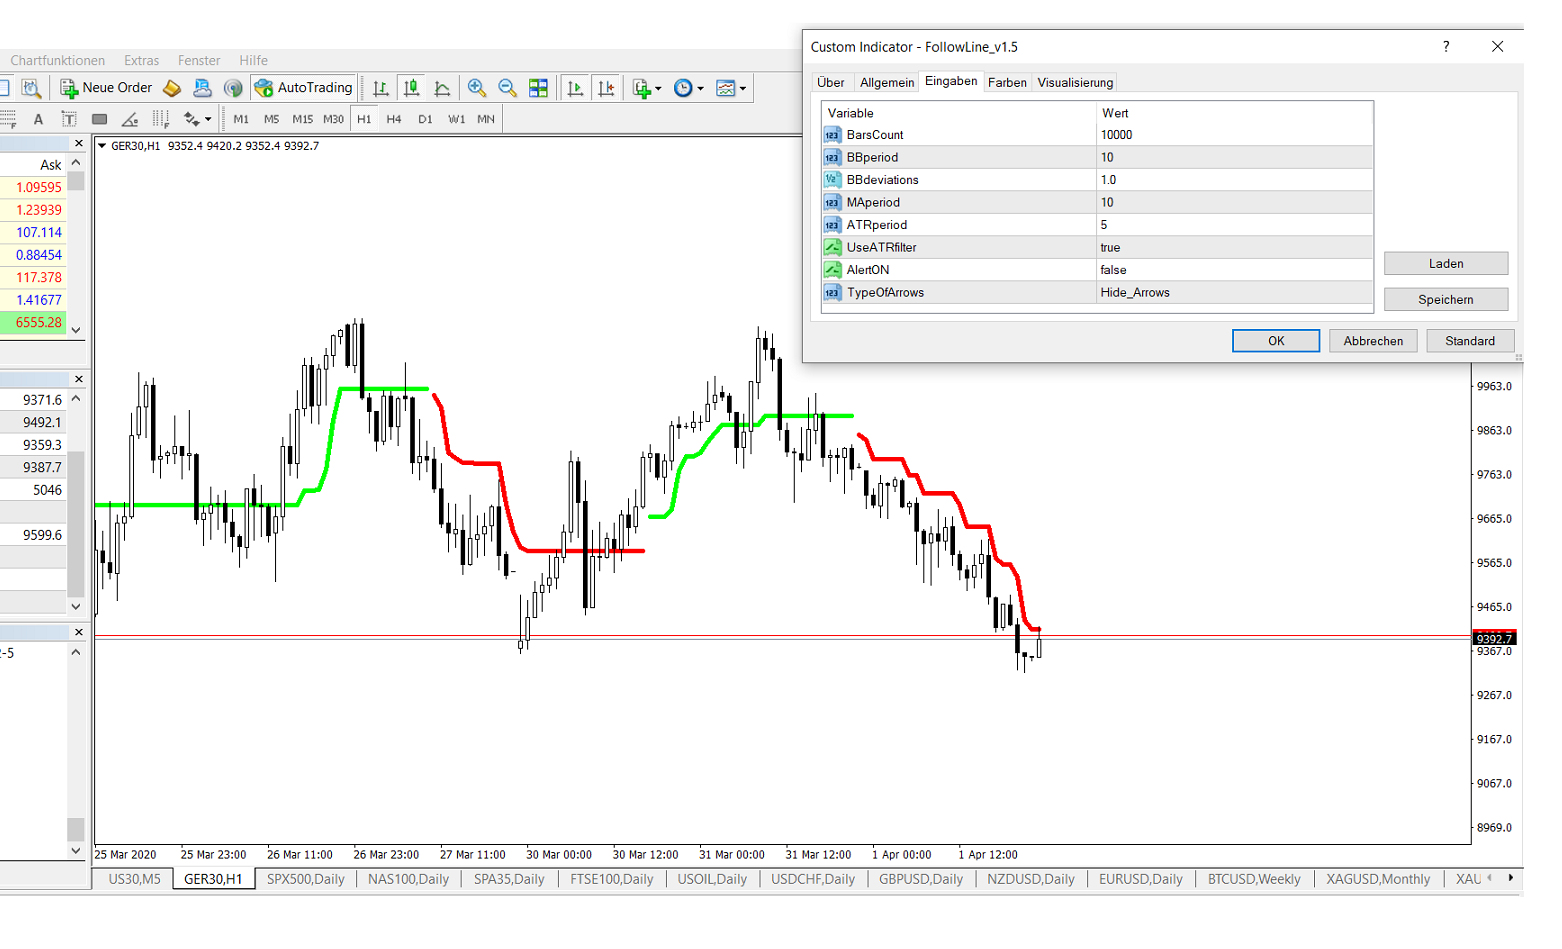
Task: Zoom out on the chart
Action: coord(508,88)
